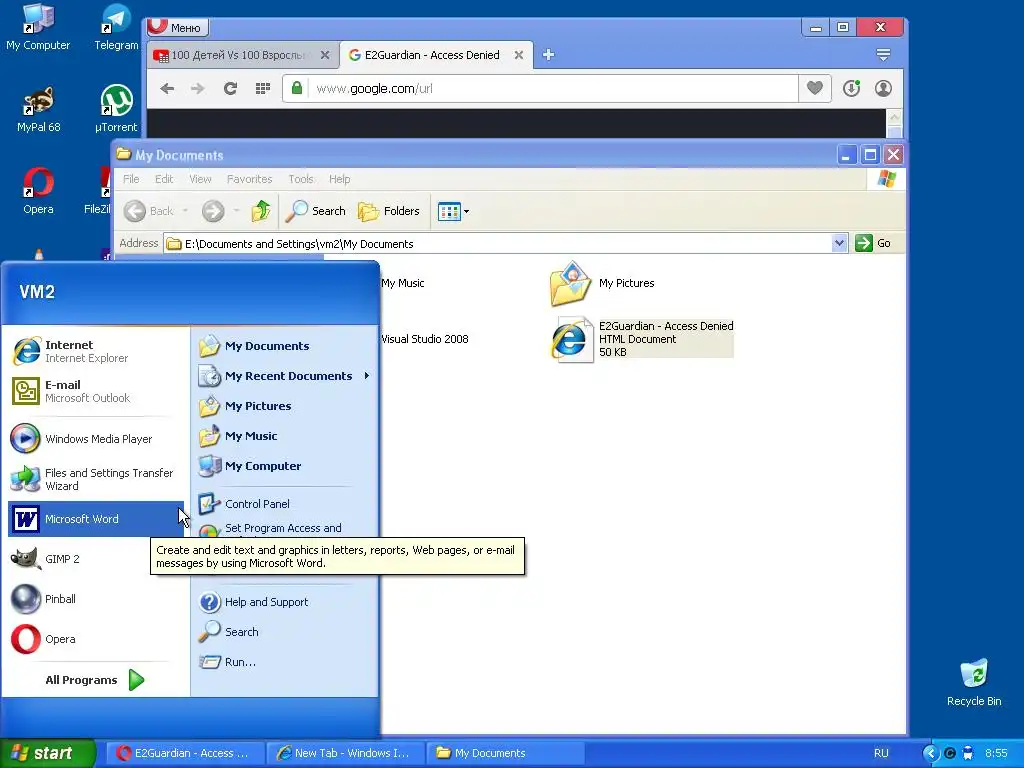Click Search in Explorer toolbar

[x=316, y=211]
